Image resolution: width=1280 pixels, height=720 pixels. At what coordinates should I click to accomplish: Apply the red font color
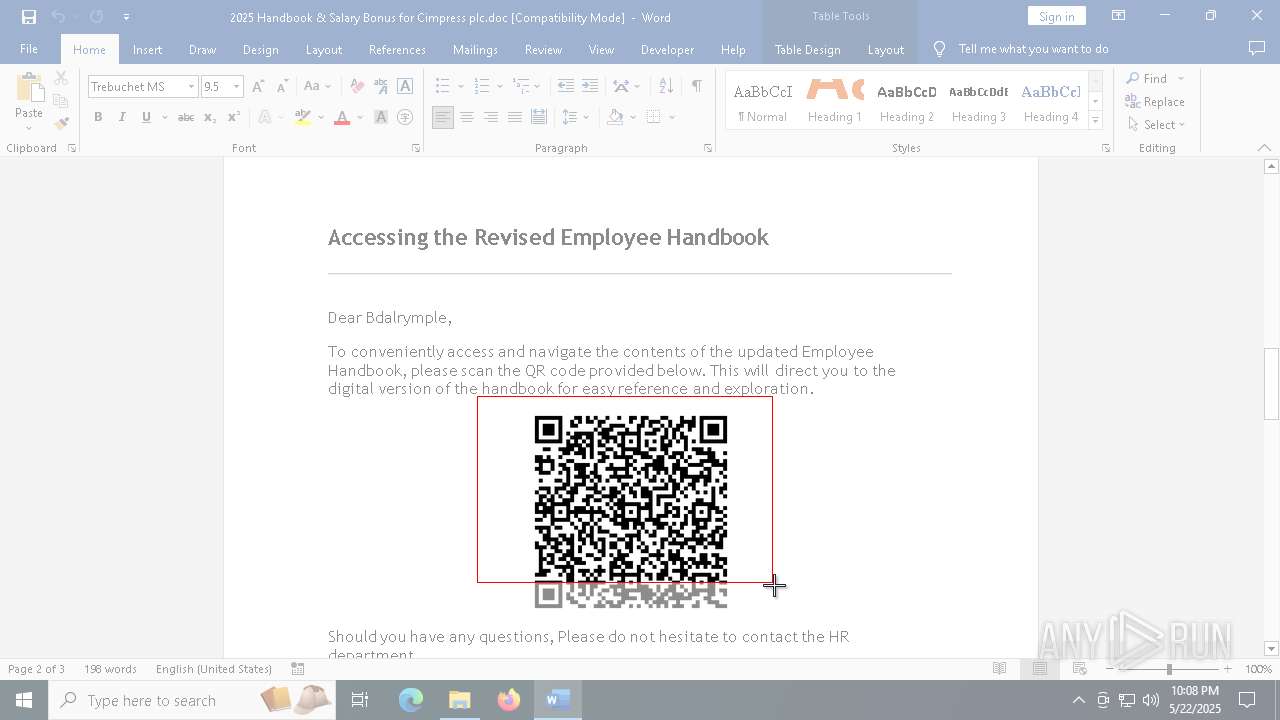(x=342, y=117)
